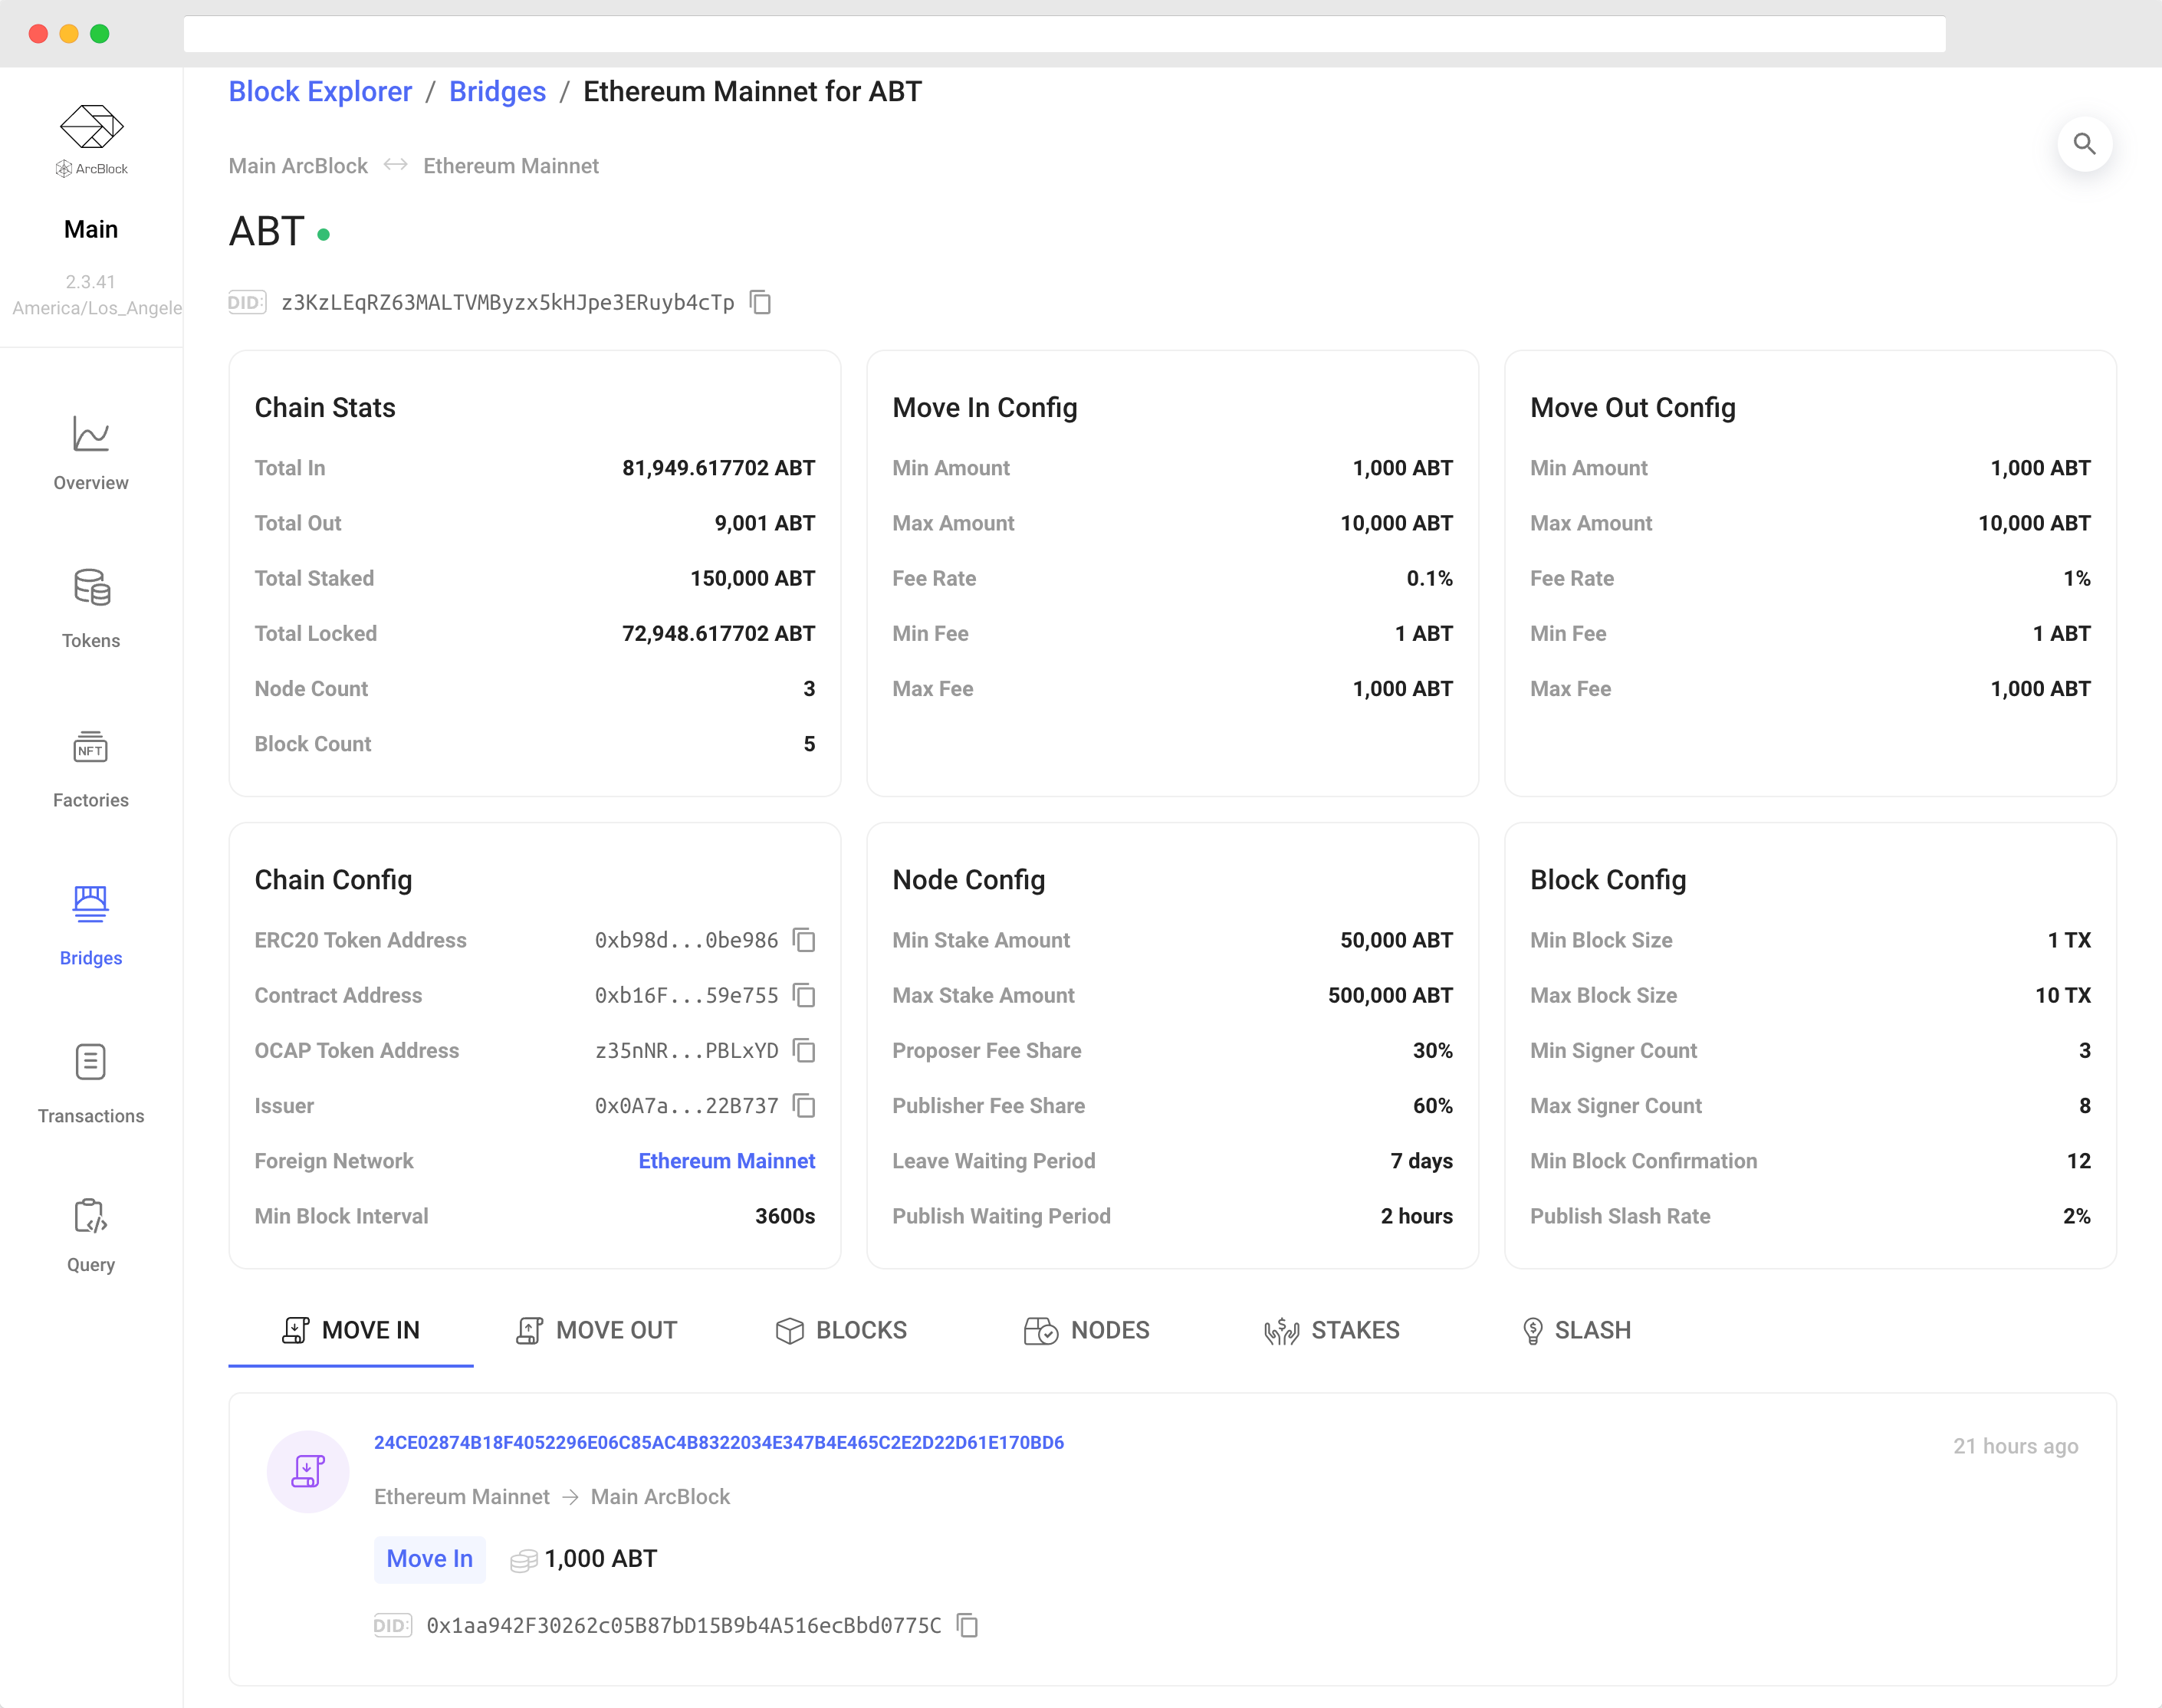Click the search magnifier icon
Screen dimensions: 2162x1708
[2084, 144]
